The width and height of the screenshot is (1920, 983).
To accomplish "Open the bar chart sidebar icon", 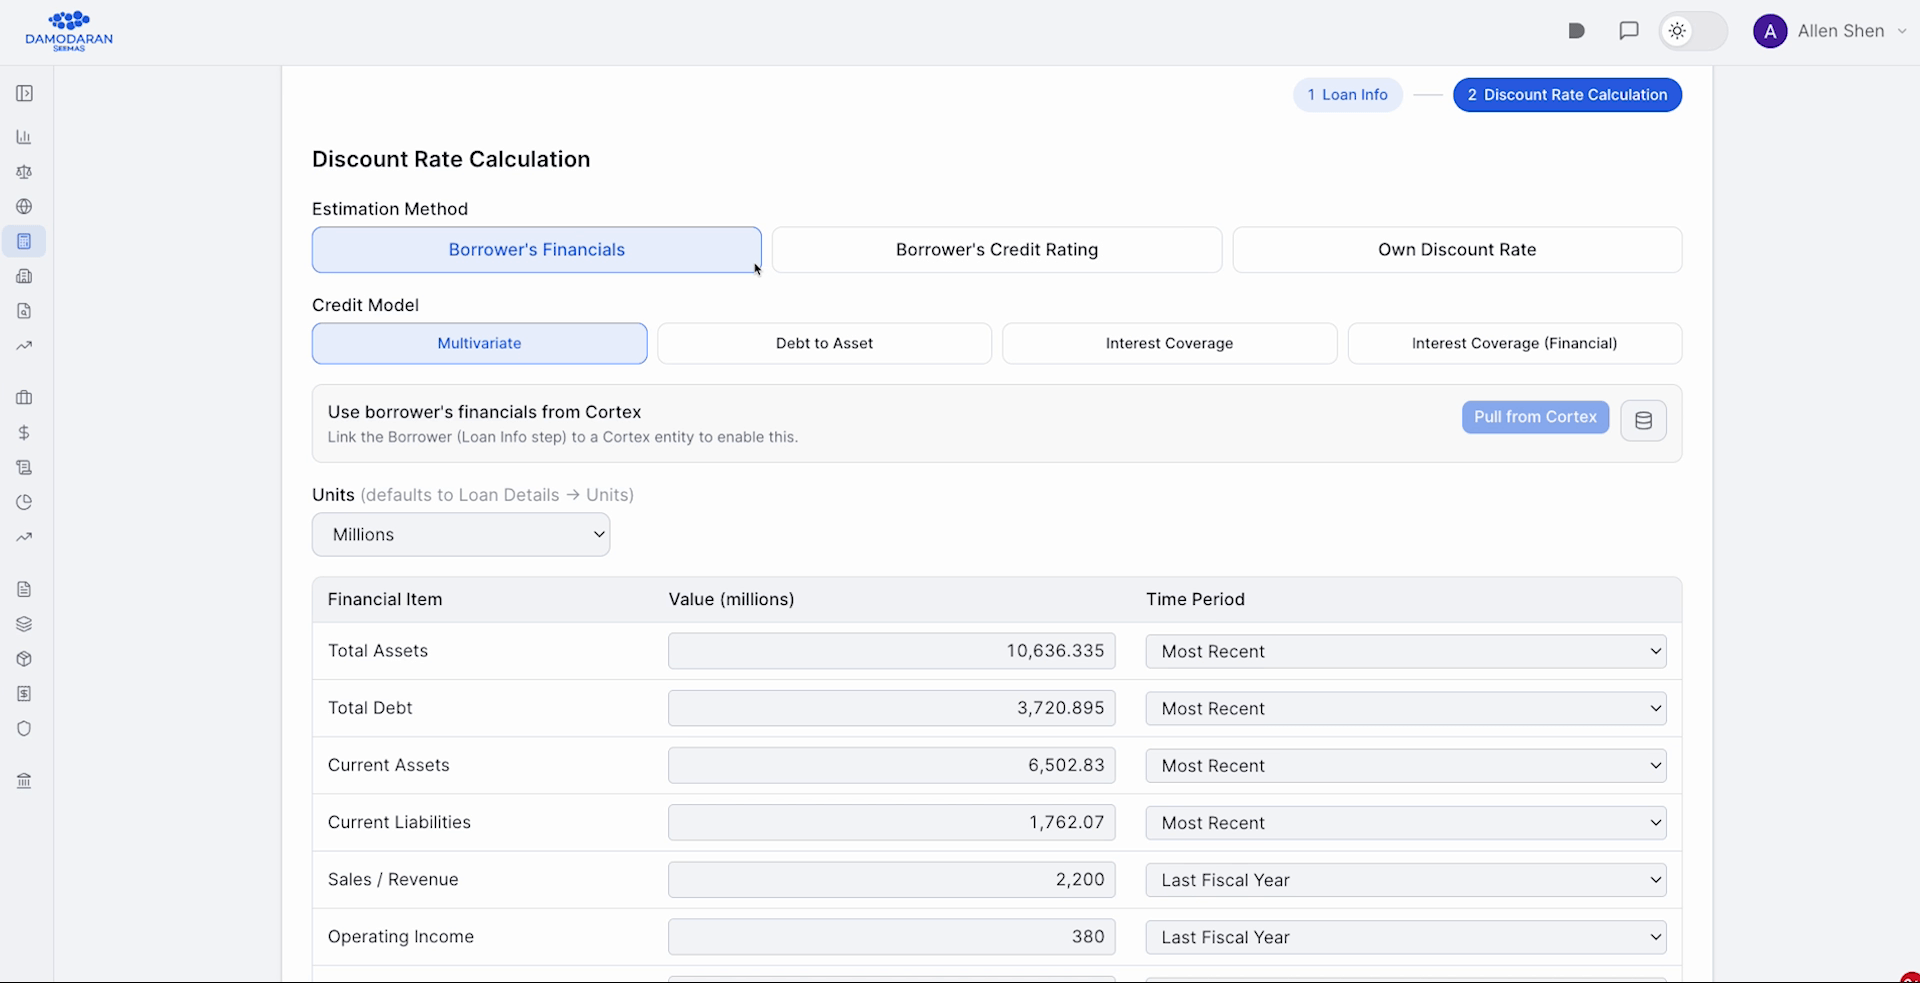I will point(24,137).
